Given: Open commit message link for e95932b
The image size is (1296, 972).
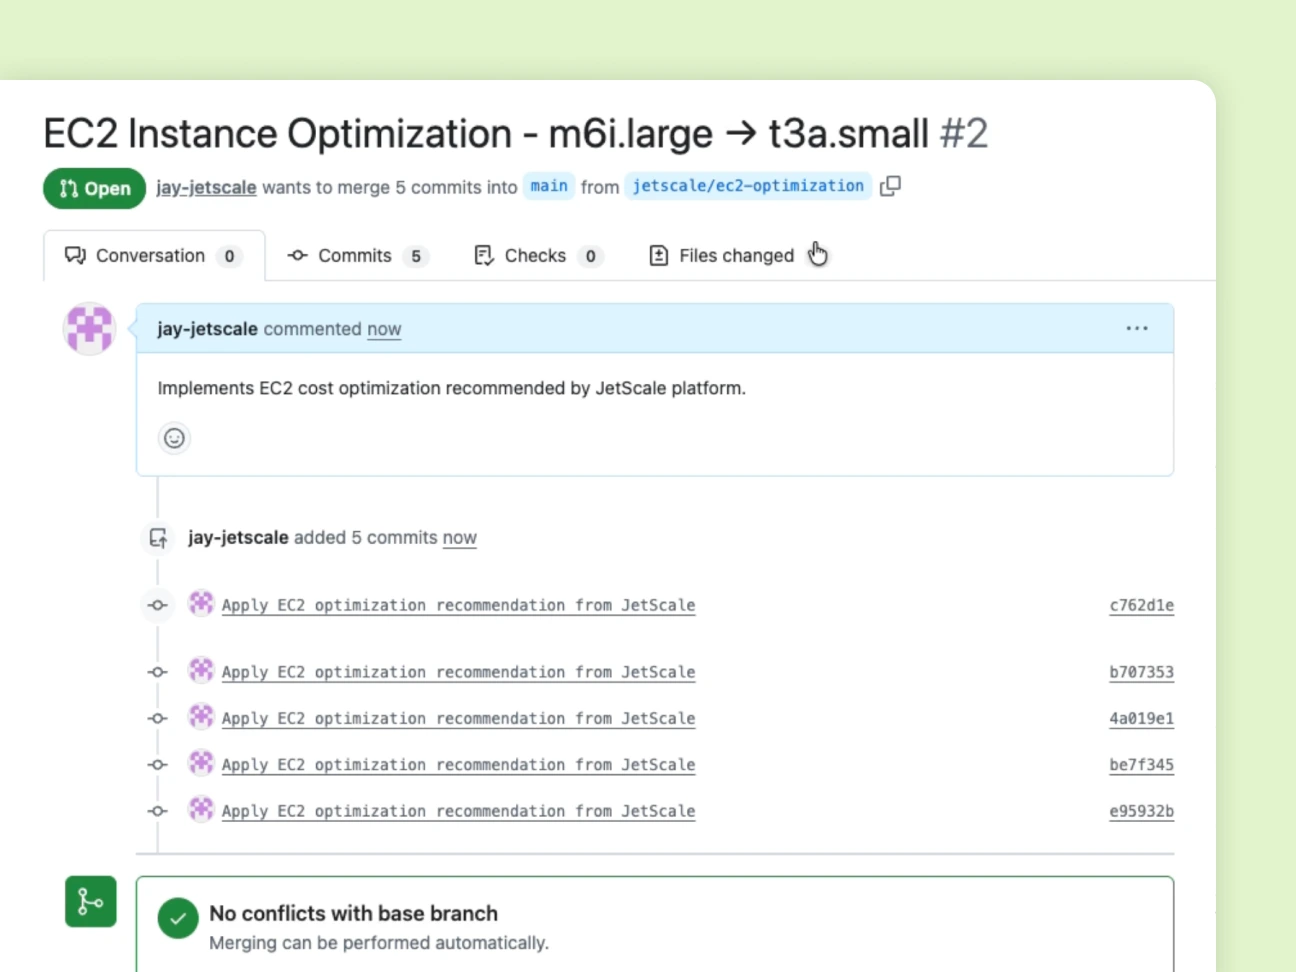Looking at the screenshot, I should click(458, 811).
